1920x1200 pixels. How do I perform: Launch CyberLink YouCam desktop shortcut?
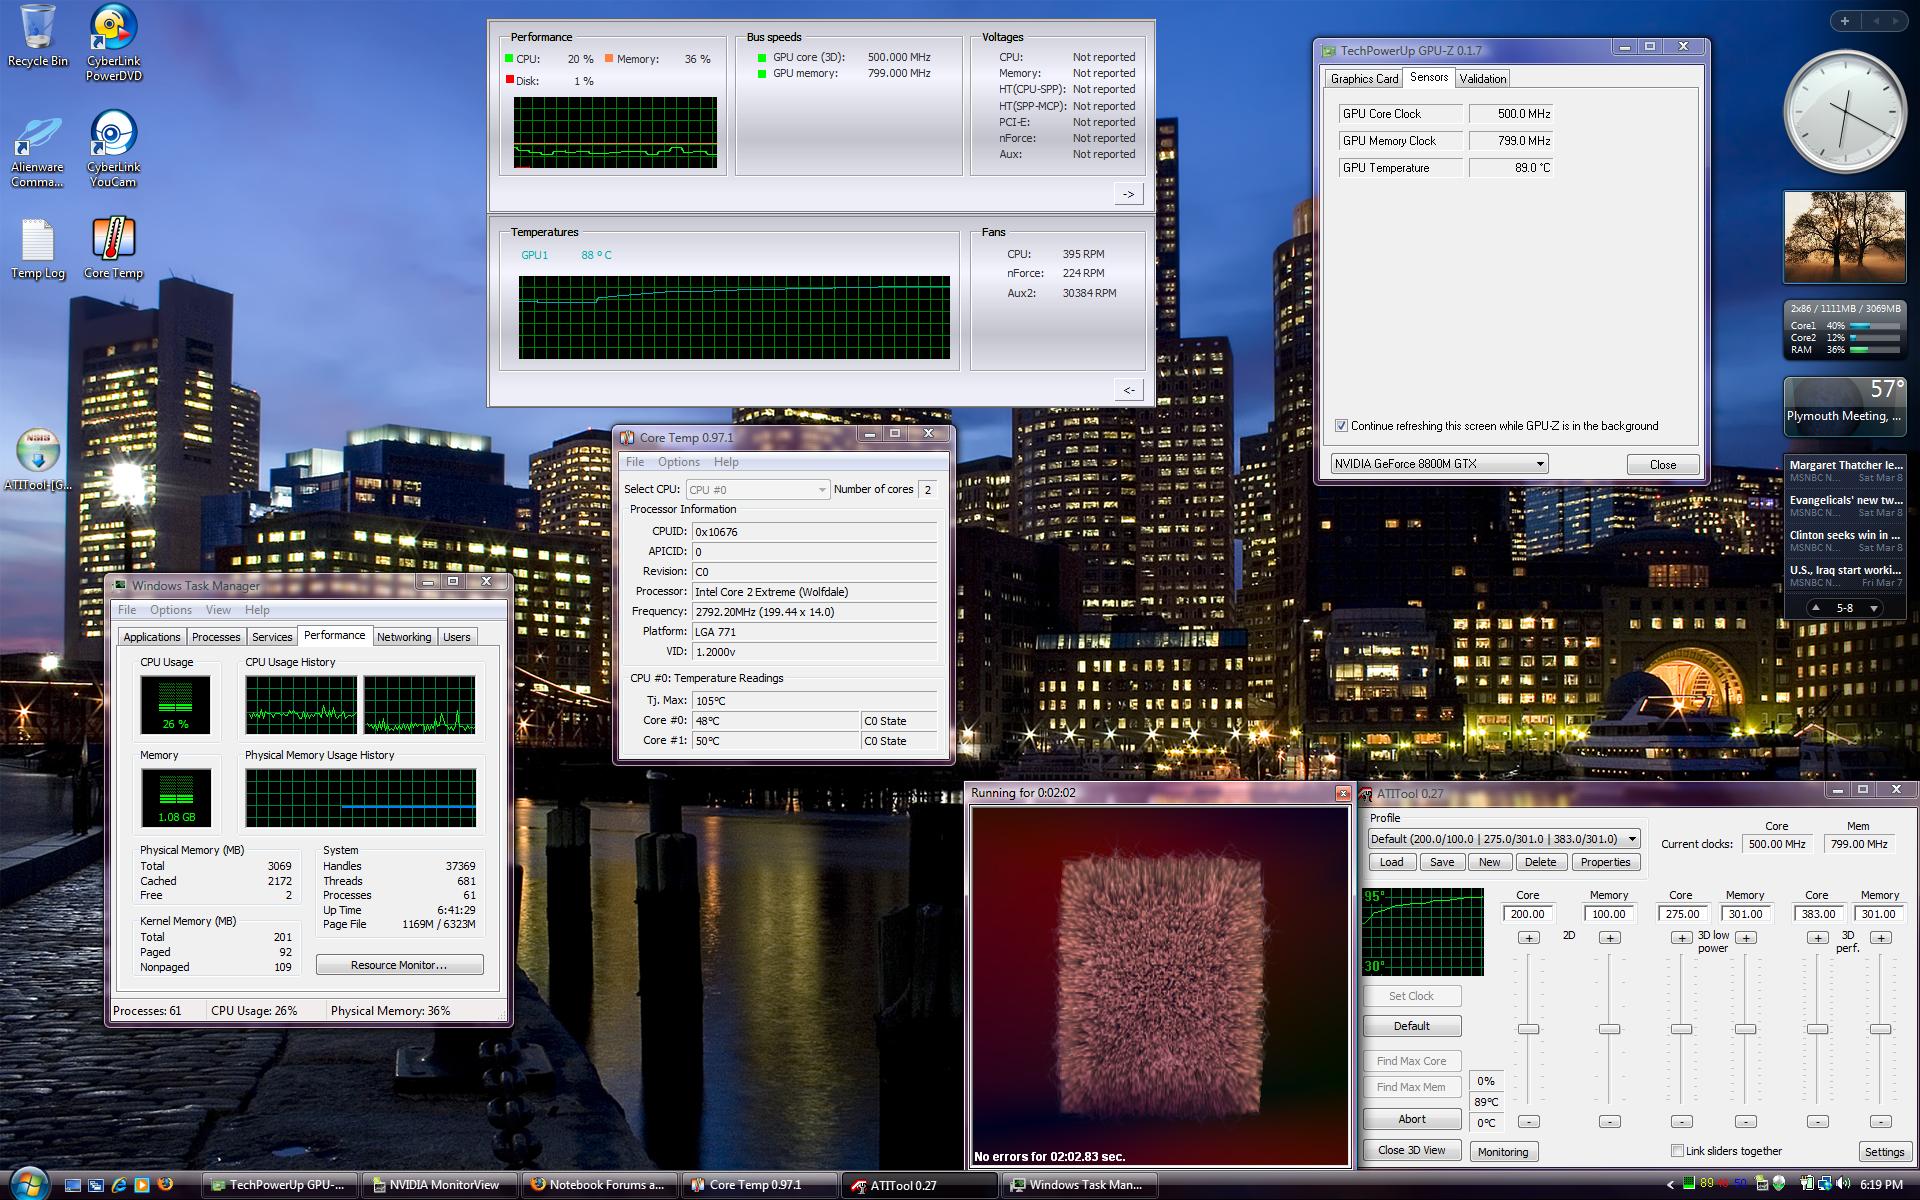tap(113, 149)
